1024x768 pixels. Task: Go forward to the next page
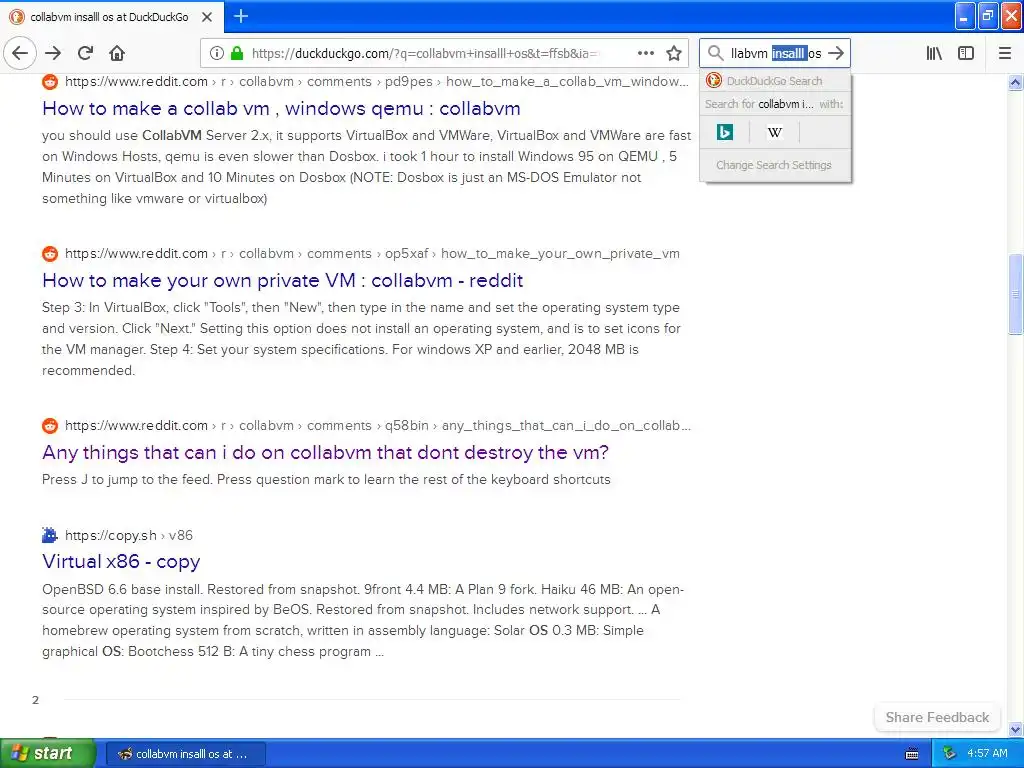click(53, 54)
